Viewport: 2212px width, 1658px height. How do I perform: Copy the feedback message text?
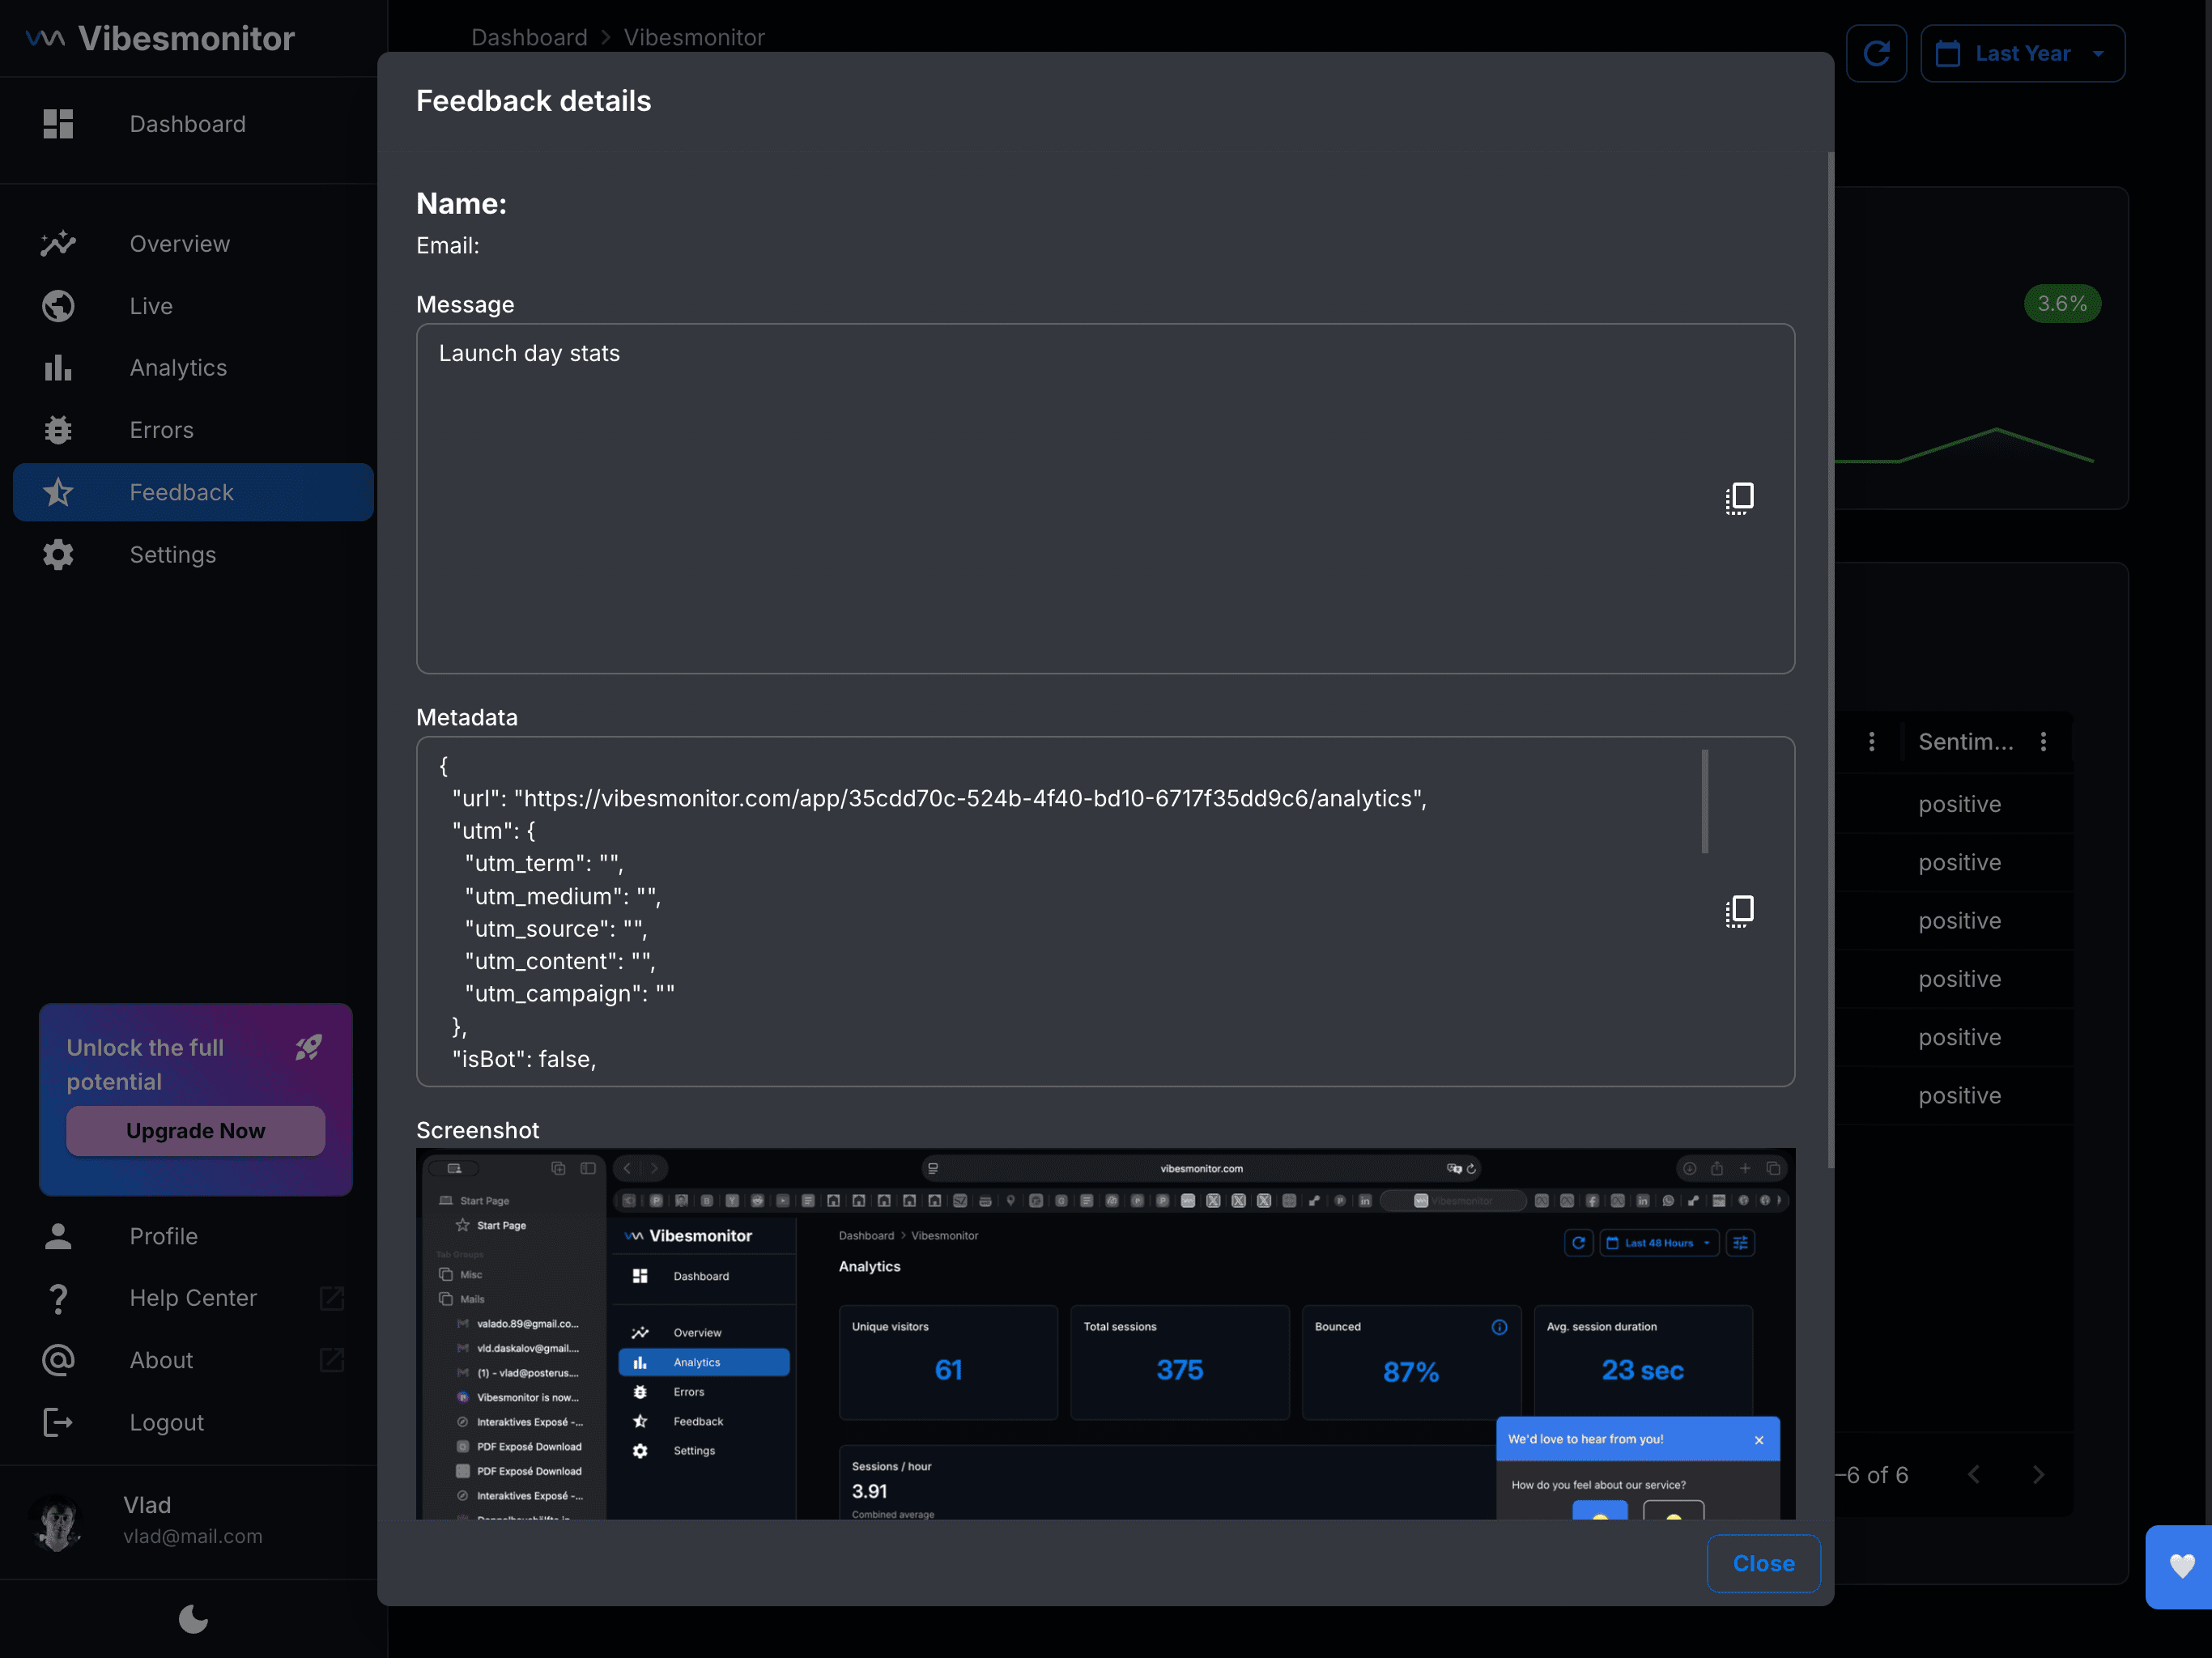pyautogui.click(x=1739, y=497)
